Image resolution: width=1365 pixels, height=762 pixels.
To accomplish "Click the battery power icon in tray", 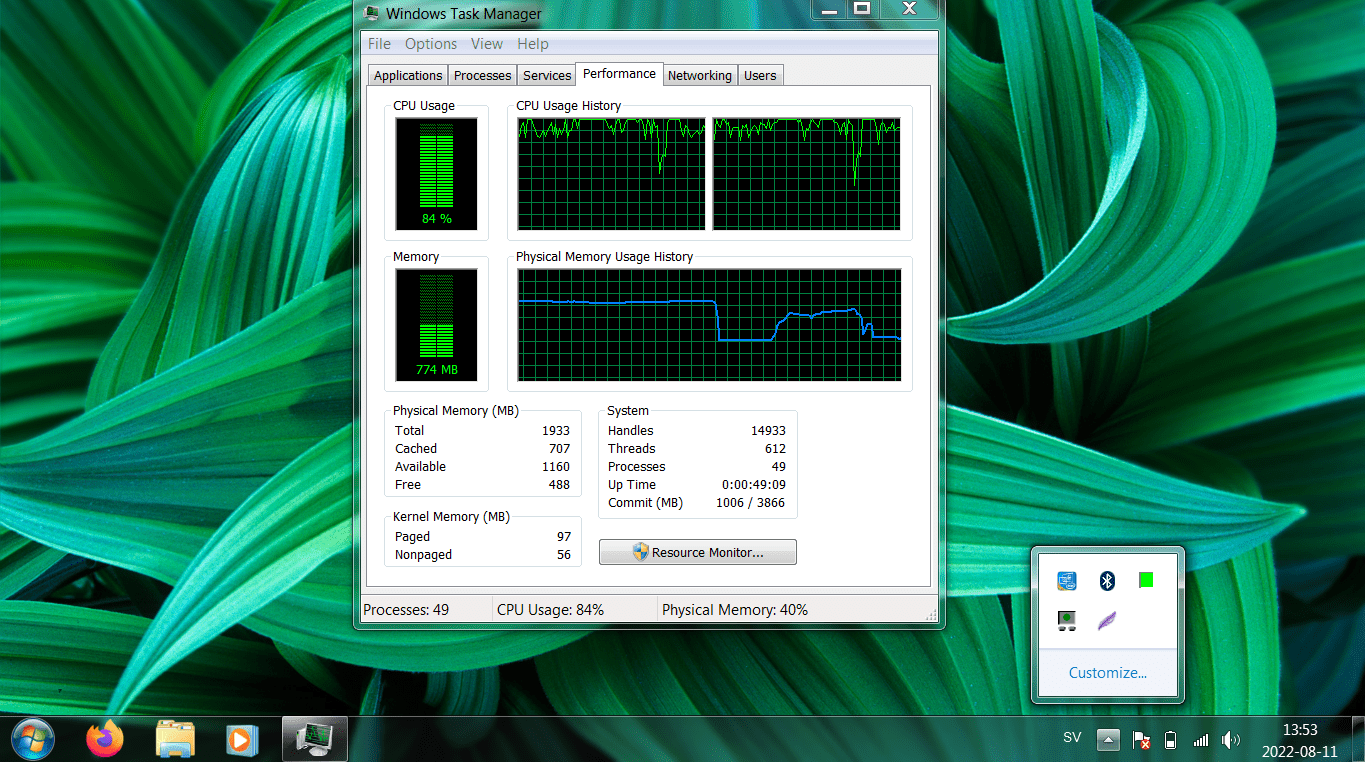I will pos(1171,740).
